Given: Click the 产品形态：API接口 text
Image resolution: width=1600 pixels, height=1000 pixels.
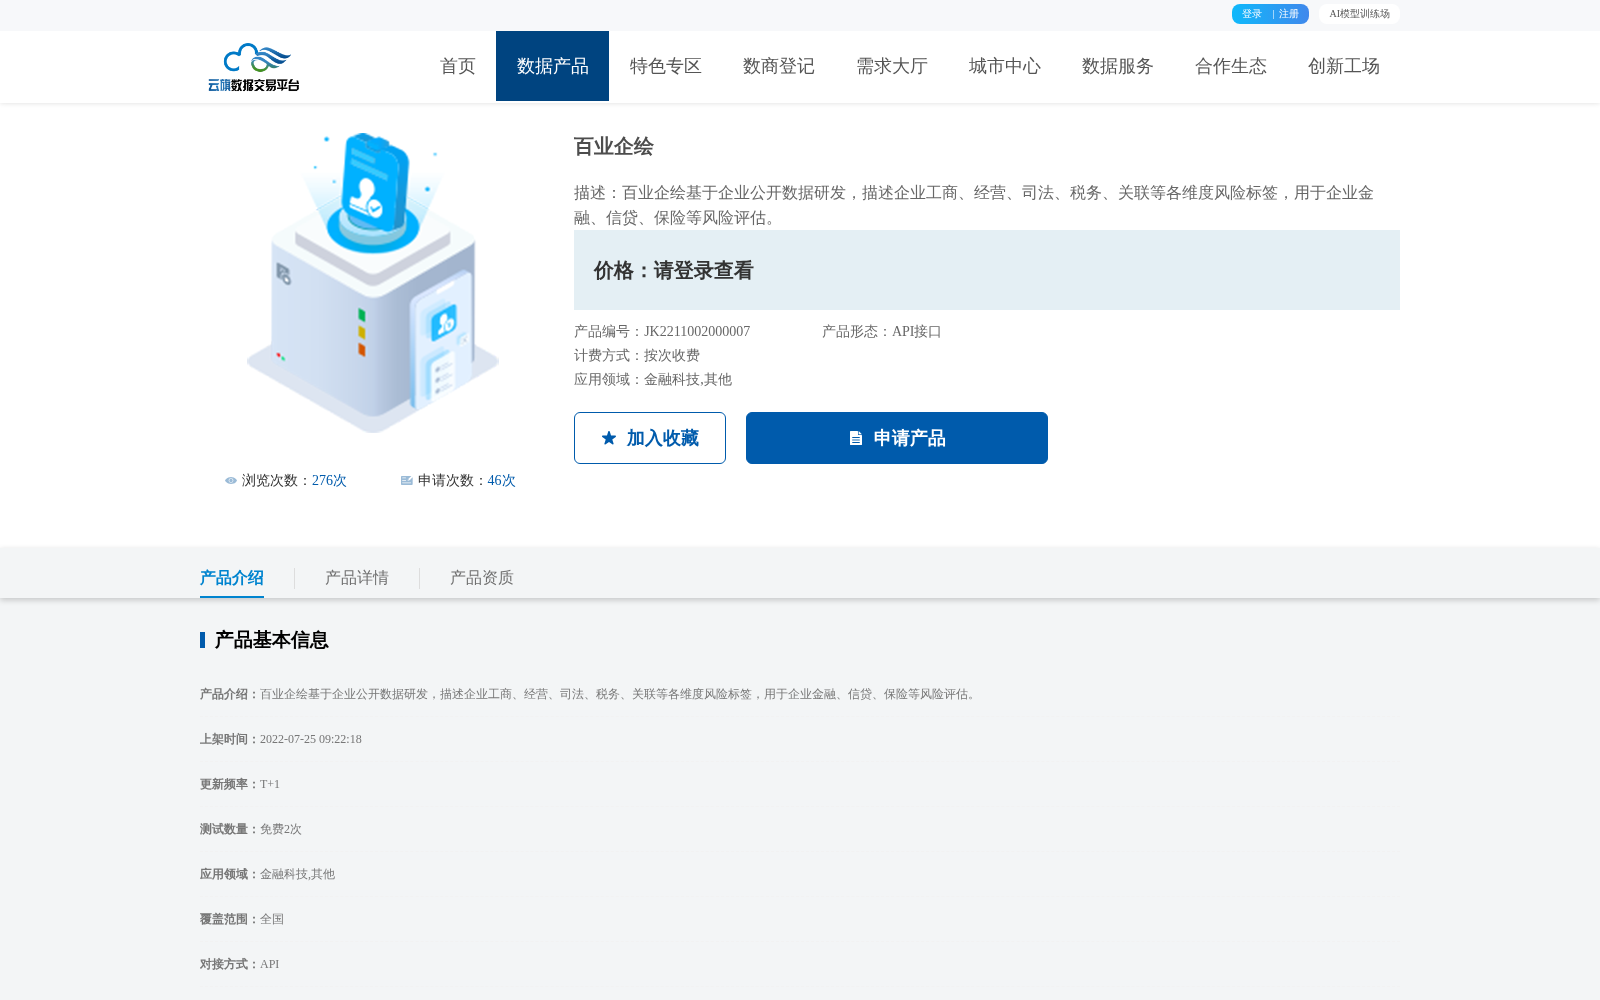Looking at the screenshot, I should [x=882, y=332].
